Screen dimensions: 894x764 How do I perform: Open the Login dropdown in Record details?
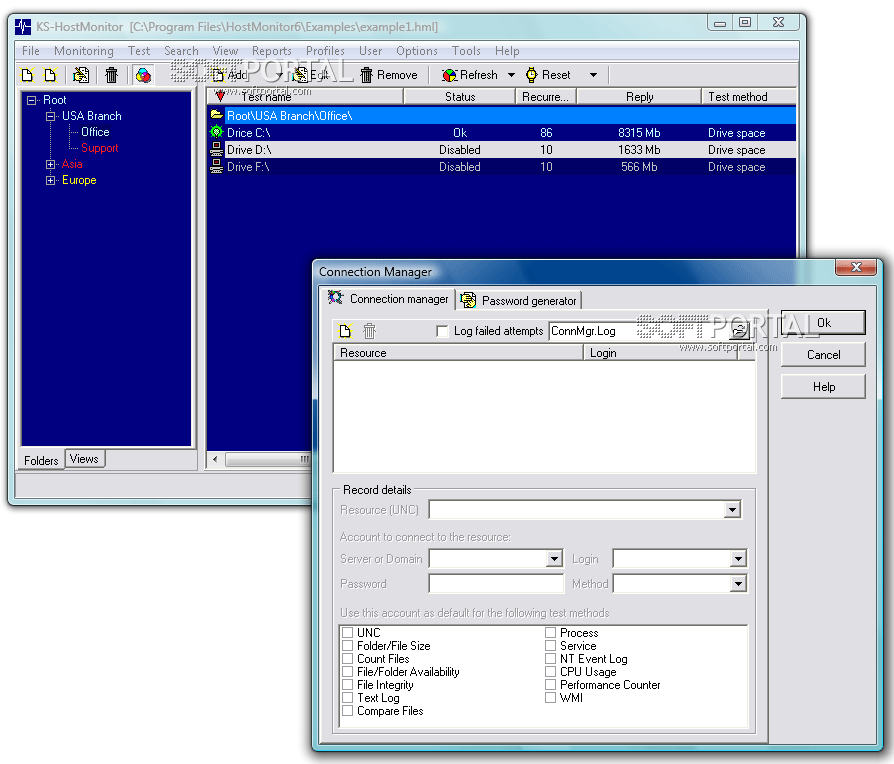tap(738, 559)
